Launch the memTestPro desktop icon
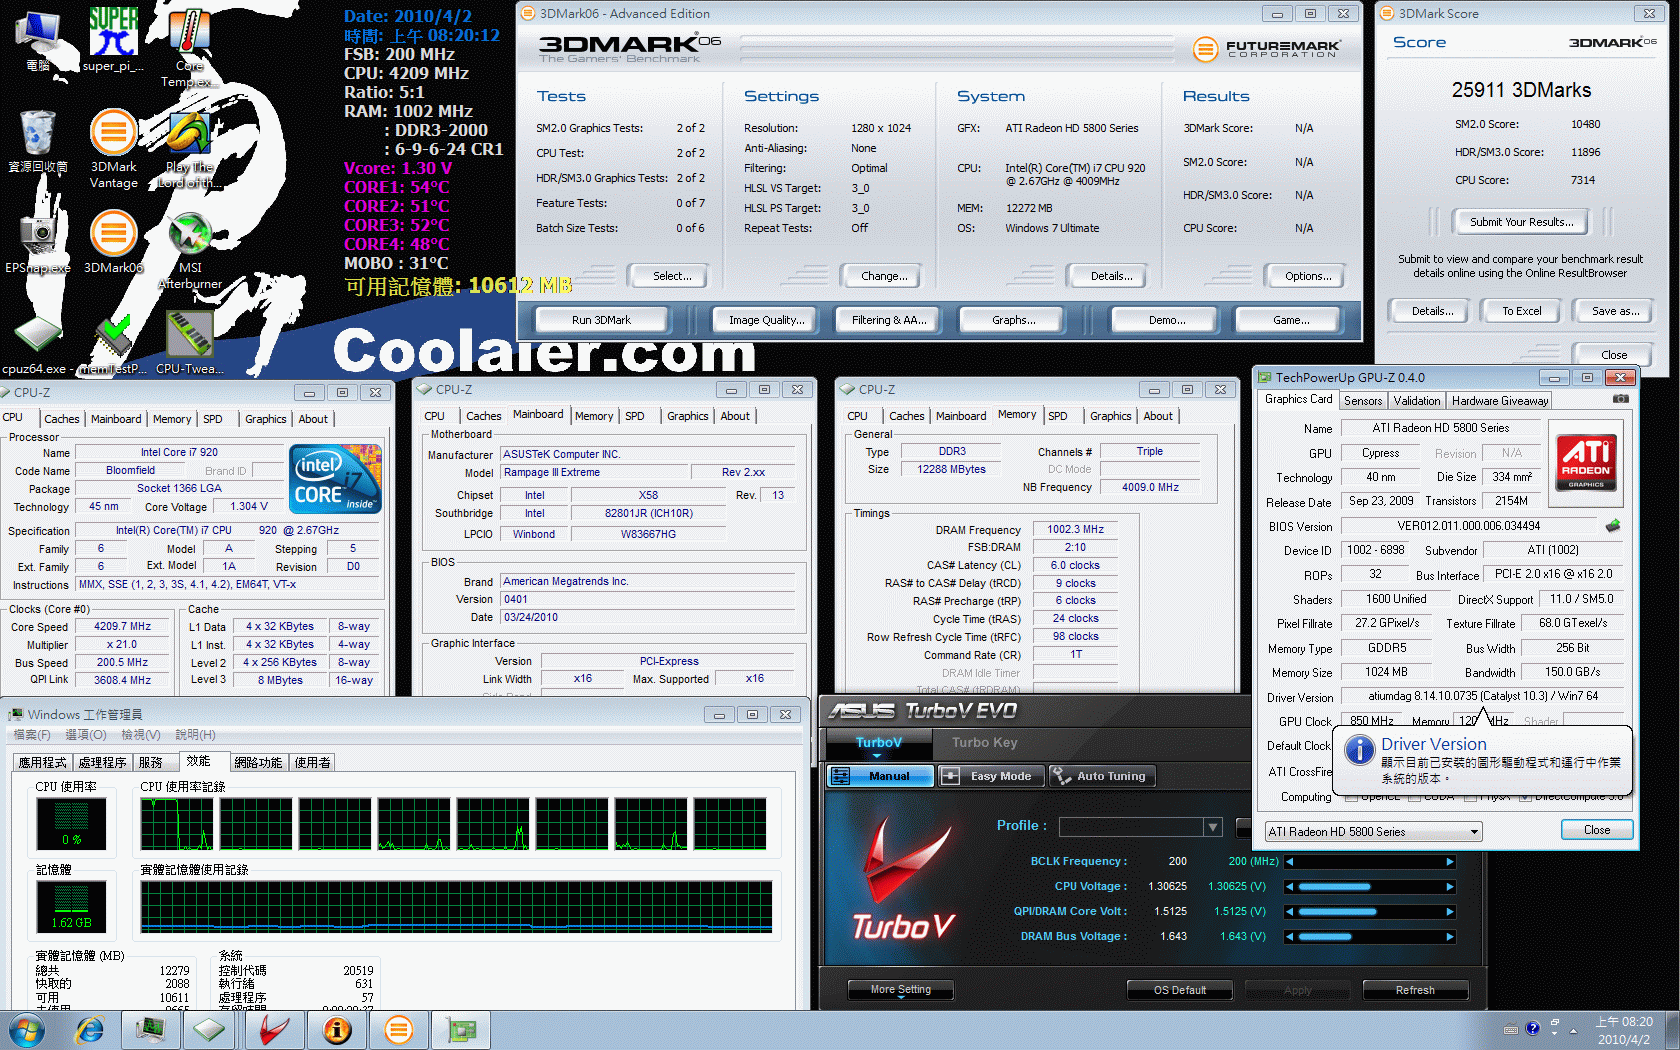 point(113,344)
